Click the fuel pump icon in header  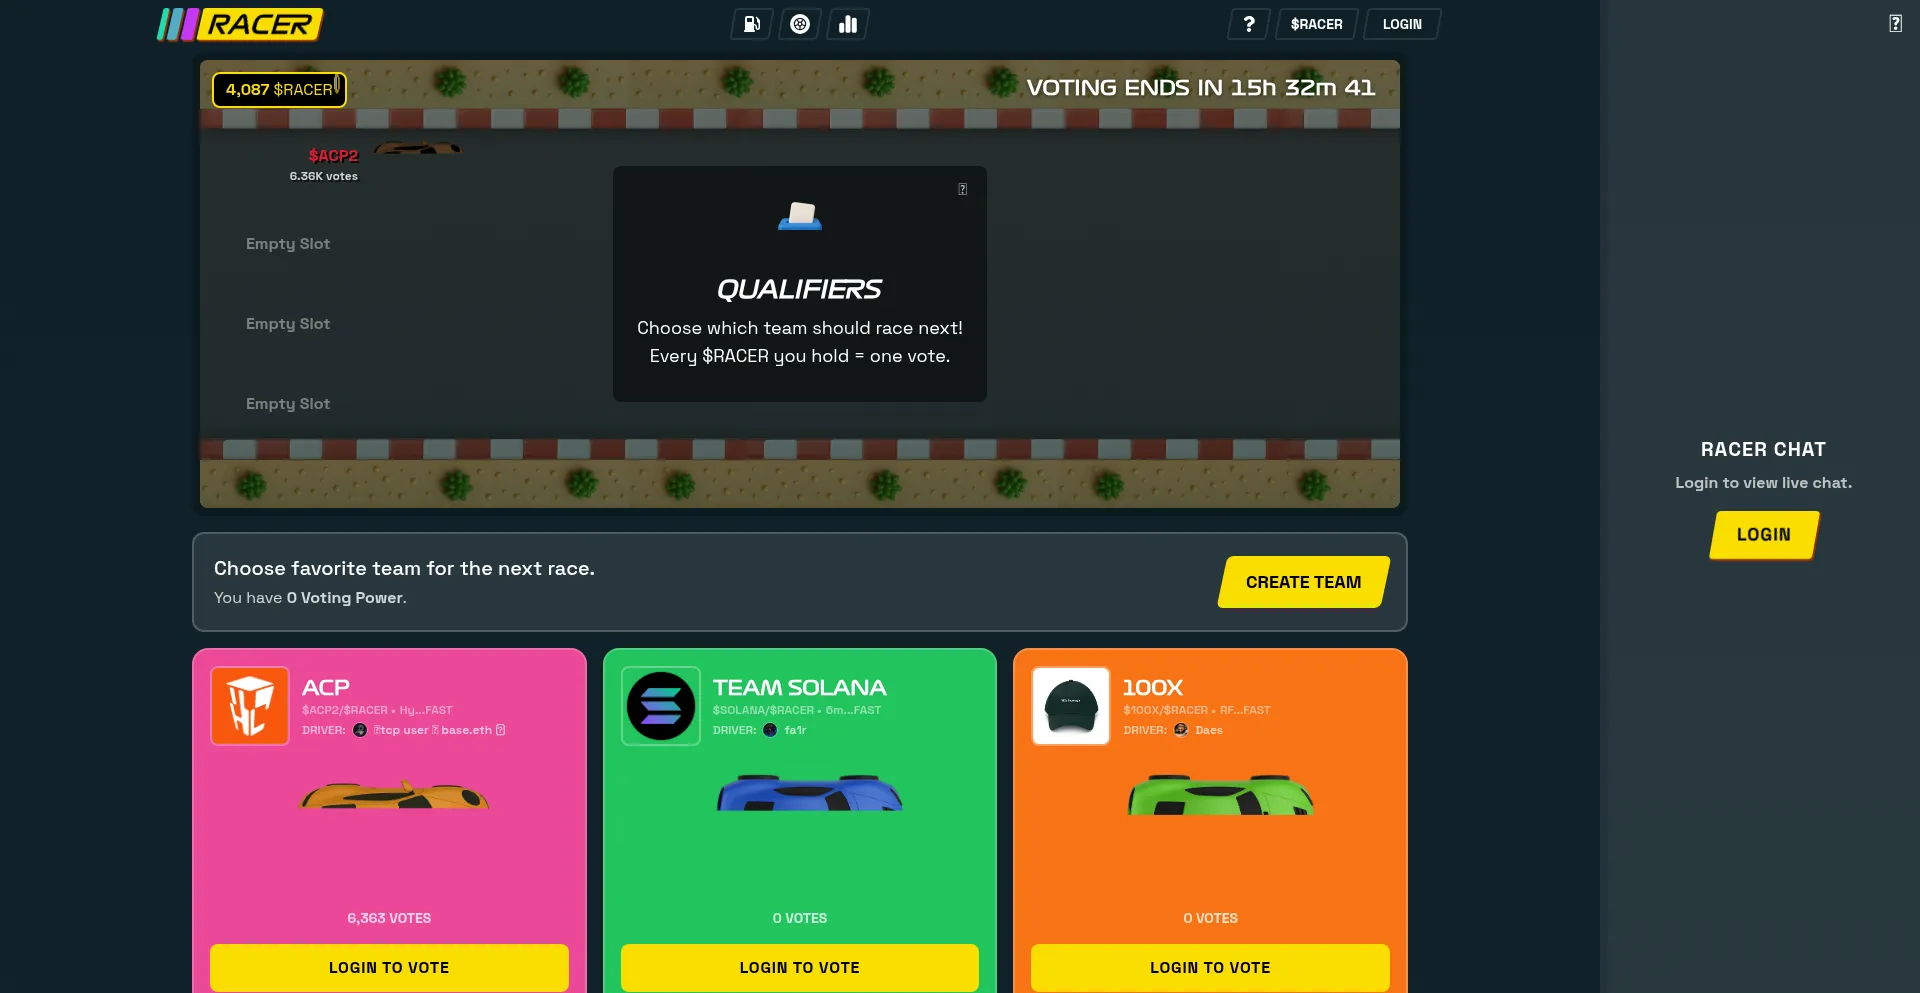tap(752, 24)
